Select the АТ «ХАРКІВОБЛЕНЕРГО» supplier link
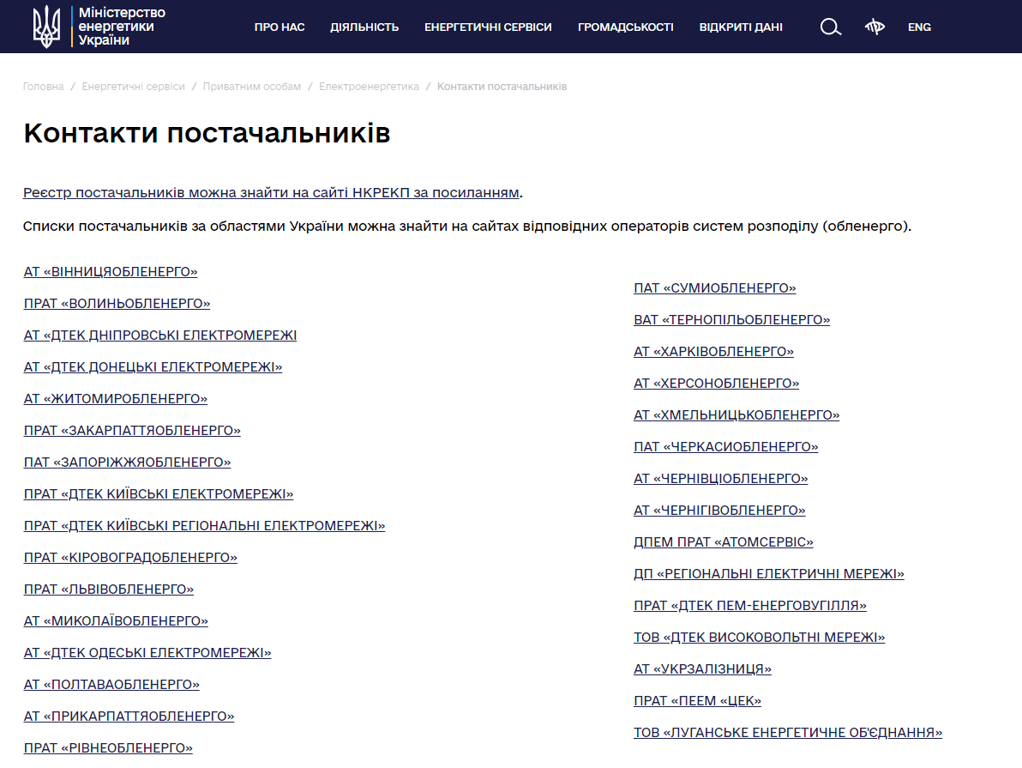 coord(712,351)
